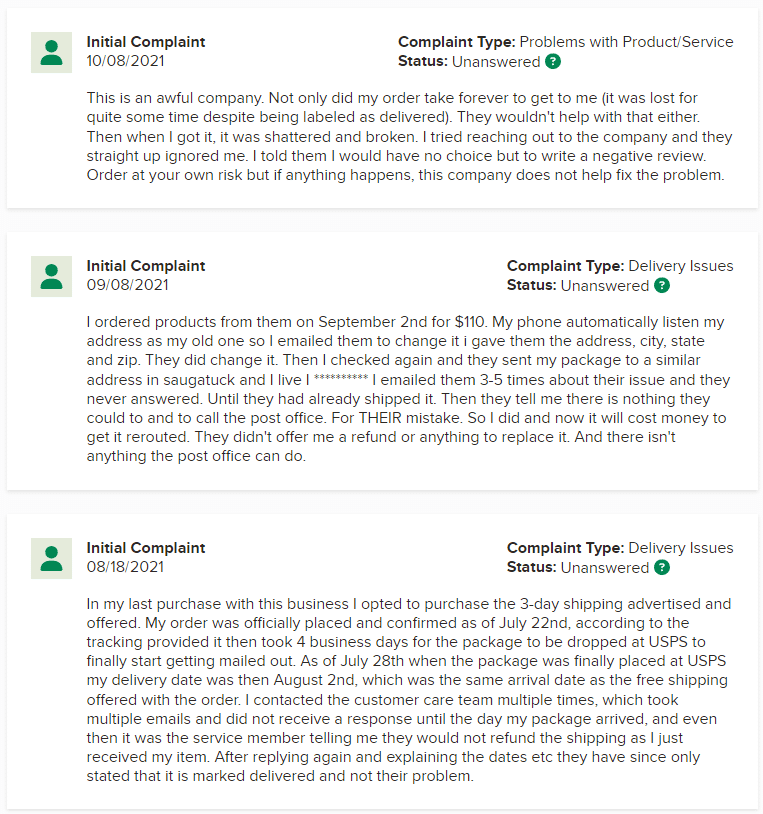Click the Problems with Product/Service complaint type

pos(627,42)
